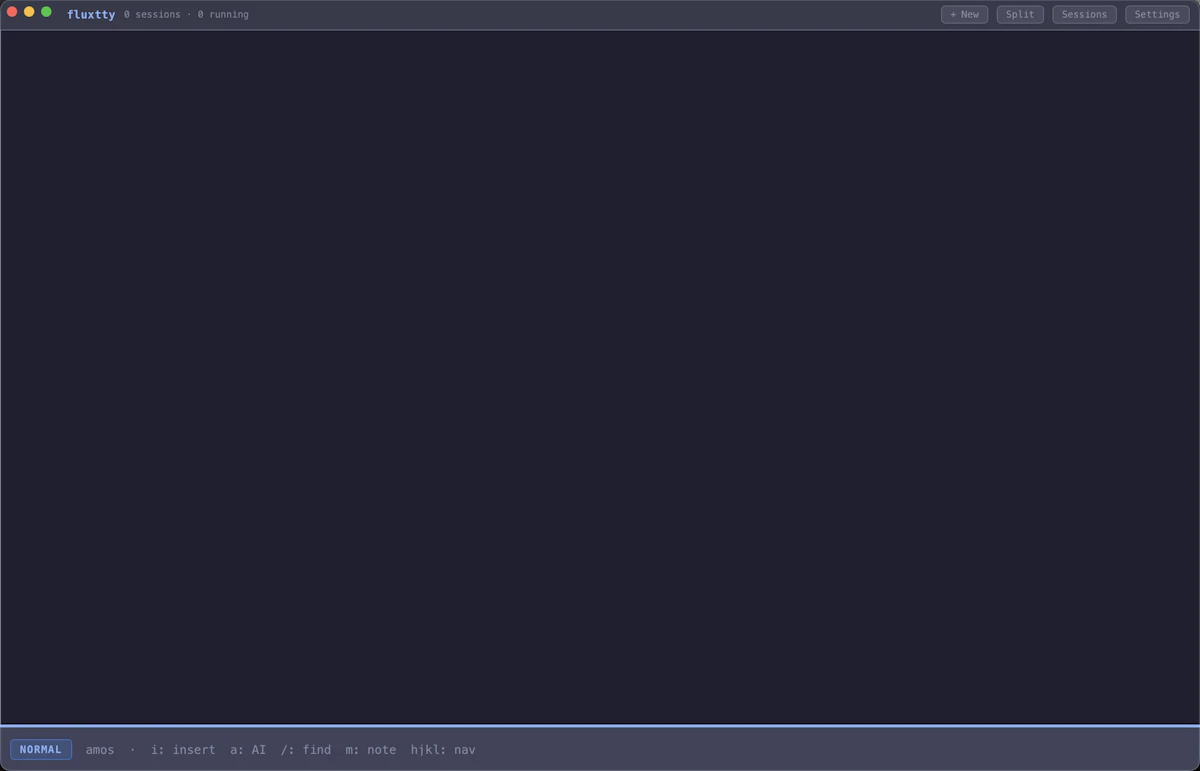The height and width of the screenshot is (771, 1200).
Task: Click inside the empty terminal area
Action: tap(600, 377)
